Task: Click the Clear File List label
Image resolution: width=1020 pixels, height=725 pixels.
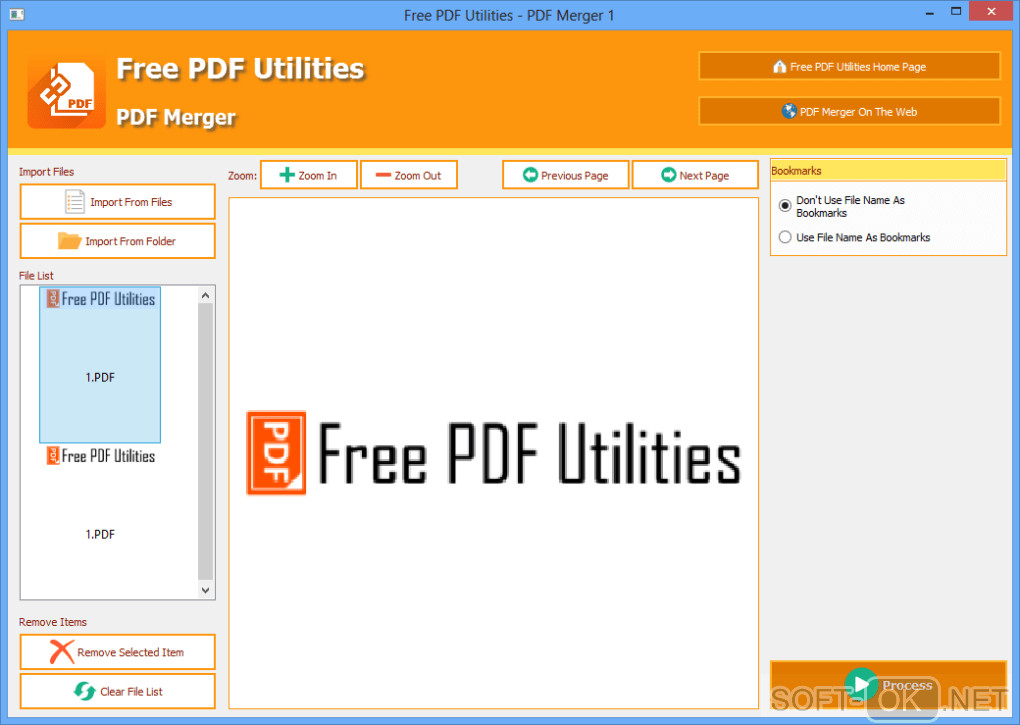Action: pos(131,692)
